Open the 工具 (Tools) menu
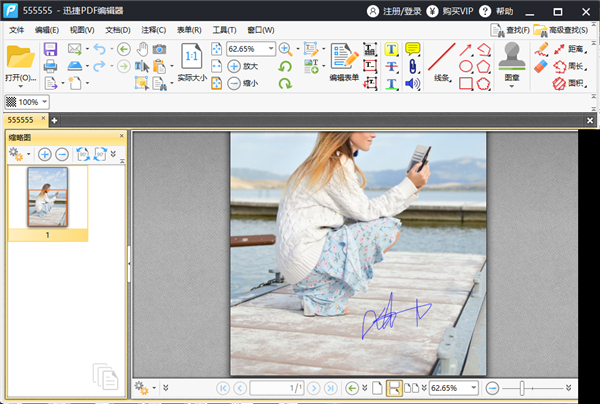 [x=224, y=30]
